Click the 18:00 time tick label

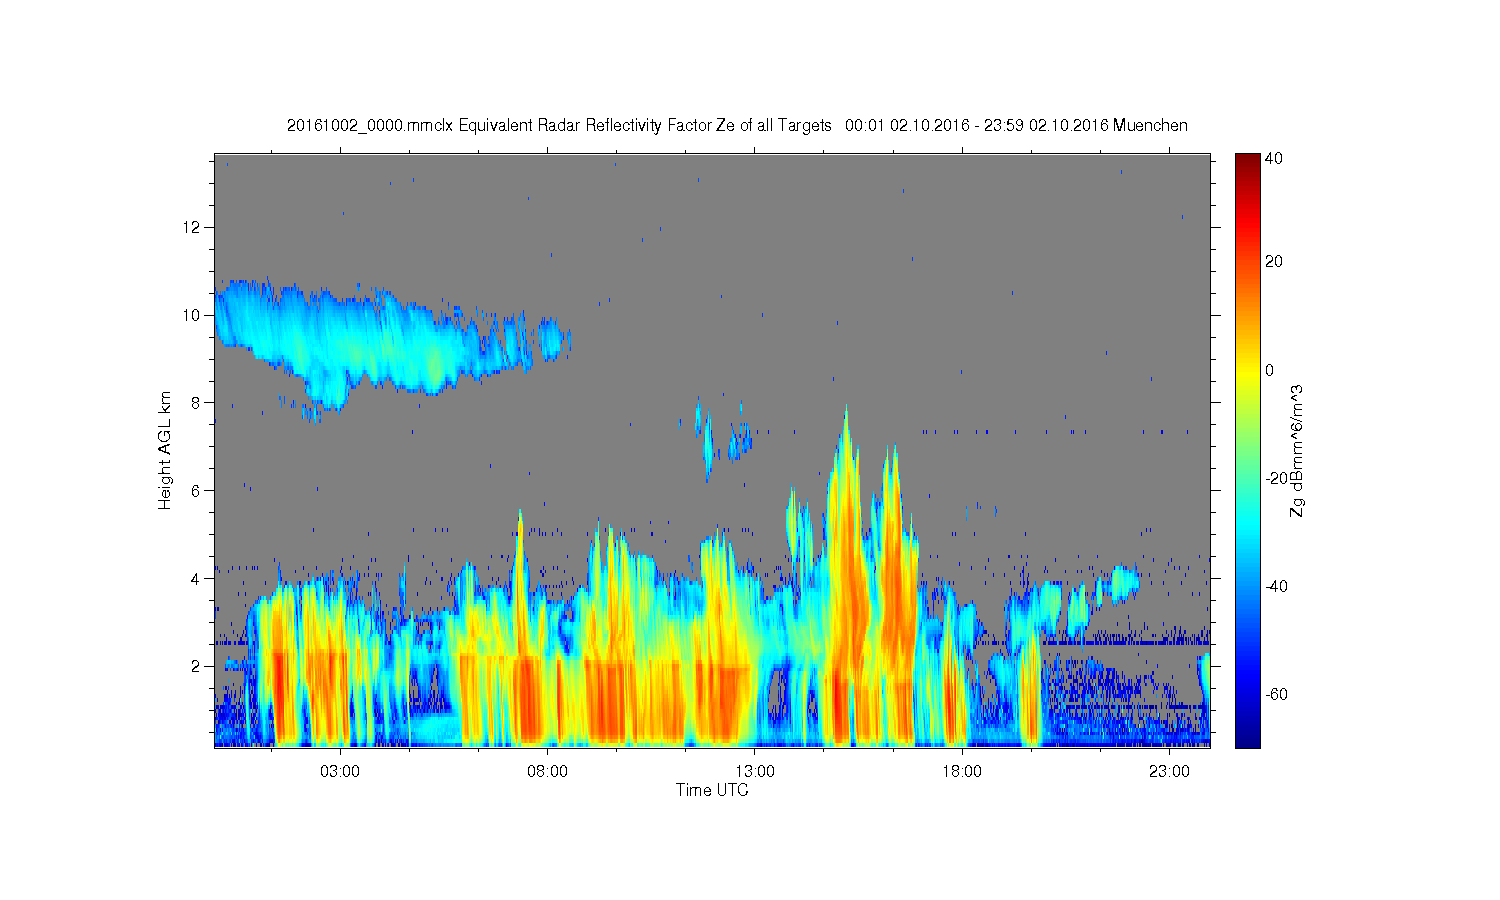[x=962, y=772]
